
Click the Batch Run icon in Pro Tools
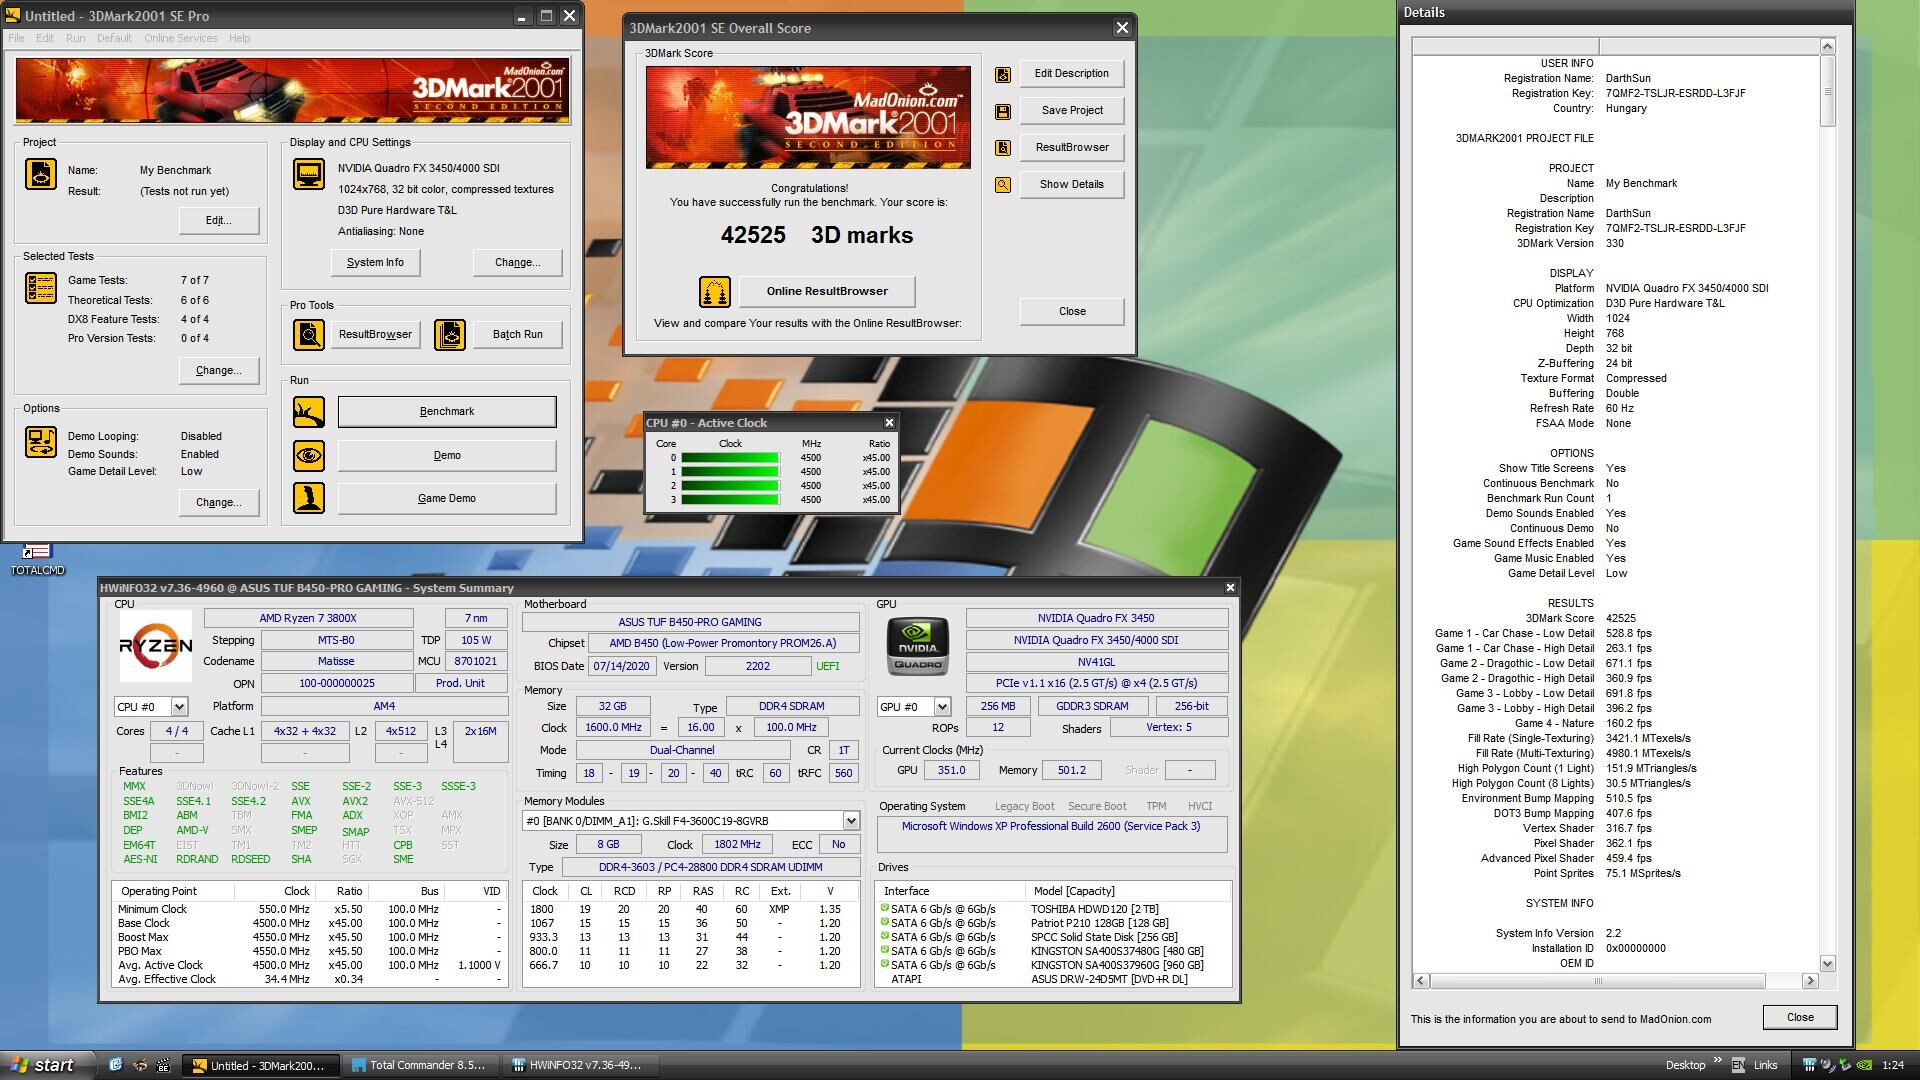[x=450, y=334]
